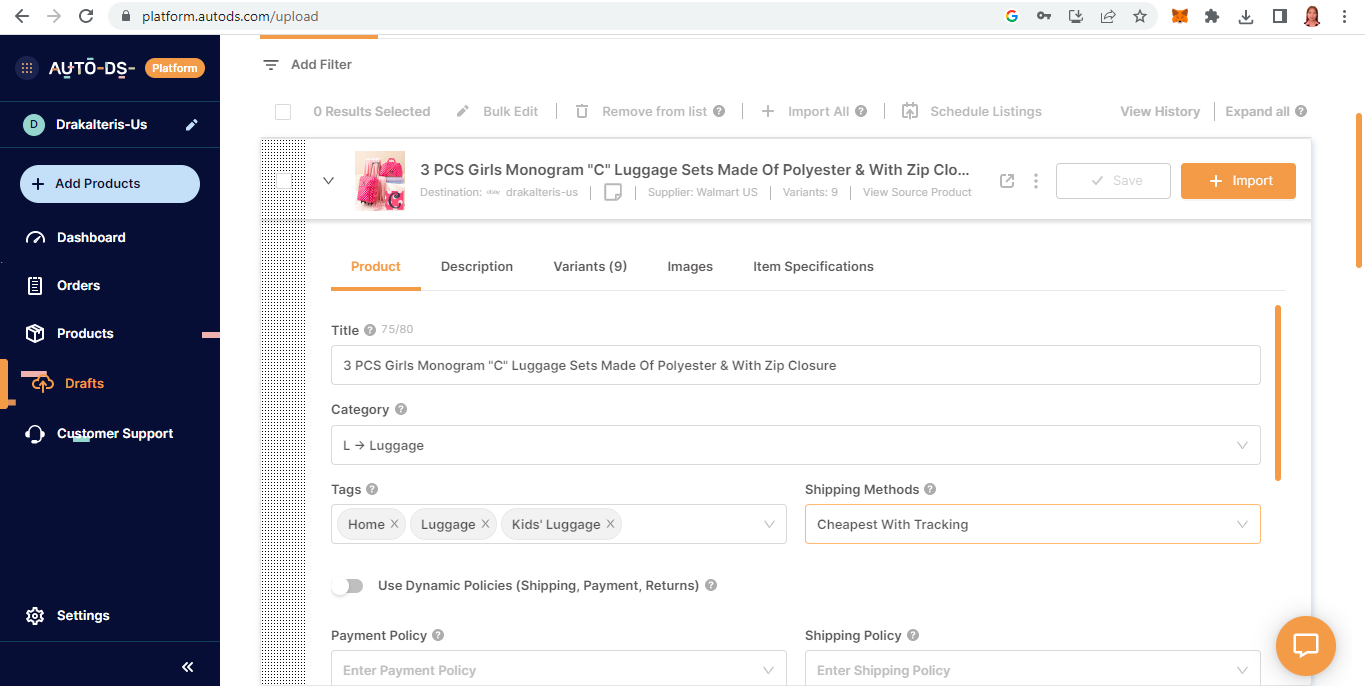
Task: Open the Category dropdown
Action: (x=796, y=446)
